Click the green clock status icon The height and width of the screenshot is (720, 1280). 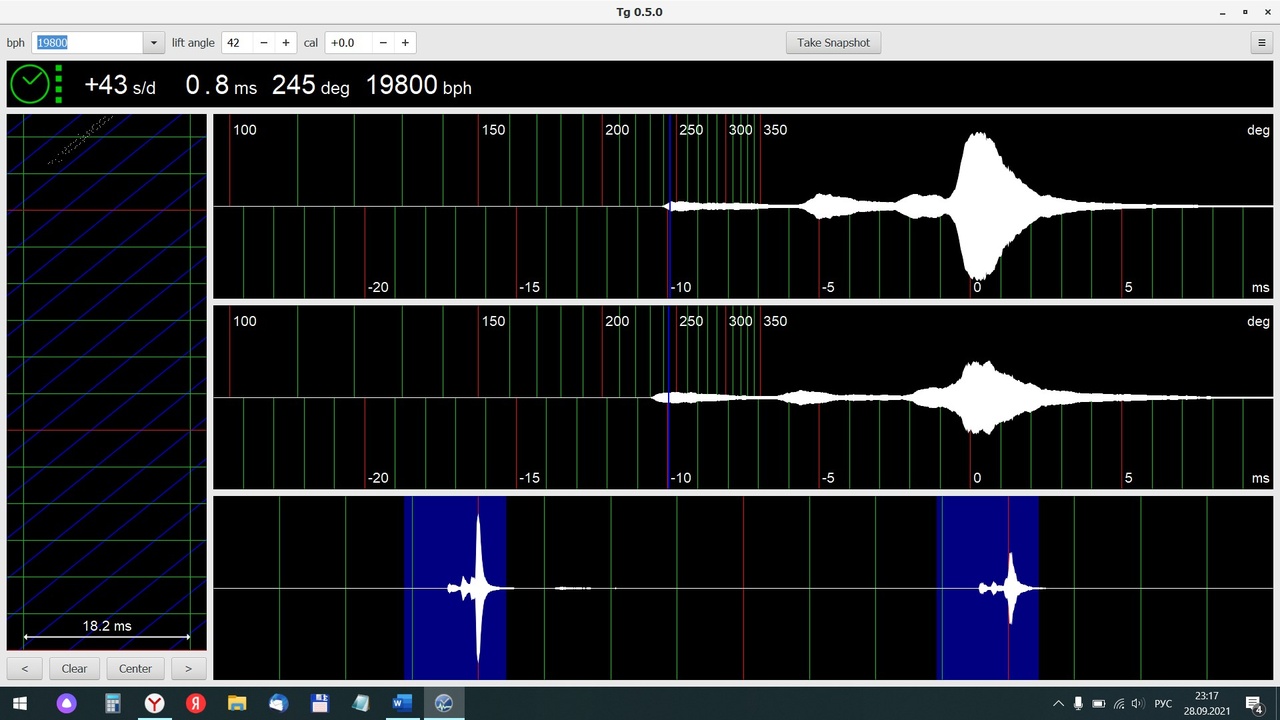click(x=30, y=85)
